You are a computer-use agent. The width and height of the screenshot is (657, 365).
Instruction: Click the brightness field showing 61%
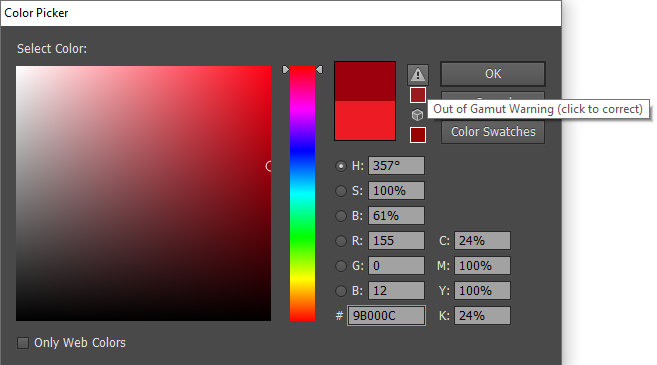(x=396, y=216)
